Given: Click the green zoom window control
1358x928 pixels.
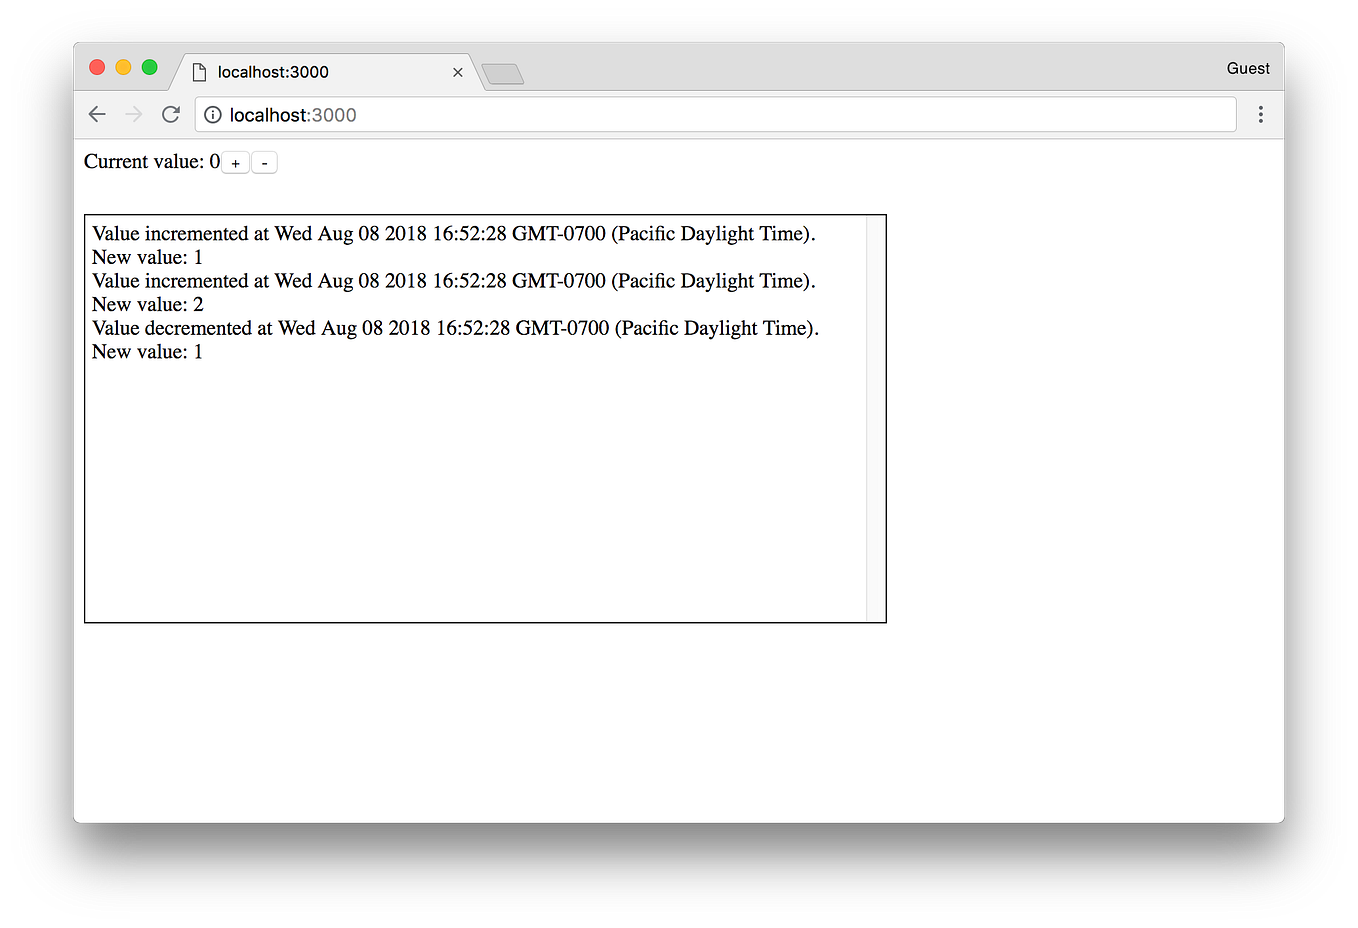Looking at the screenshot, I should (149, 67).
